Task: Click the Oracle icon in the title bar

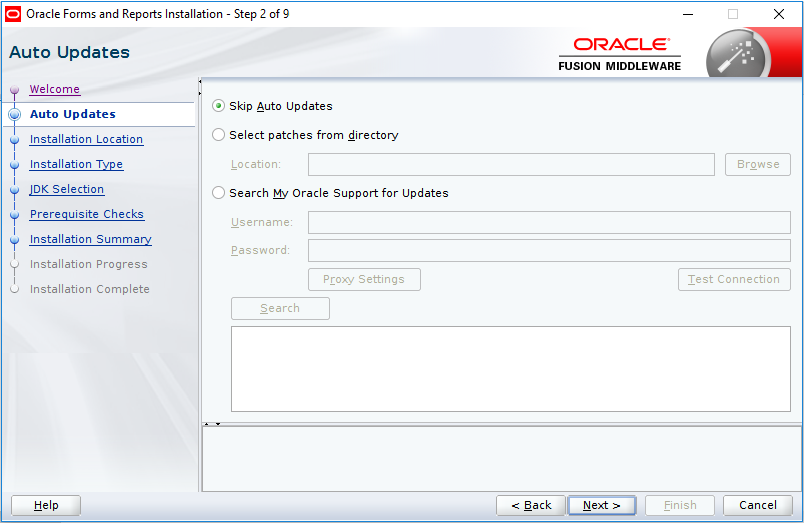Action: coord(13,14)
